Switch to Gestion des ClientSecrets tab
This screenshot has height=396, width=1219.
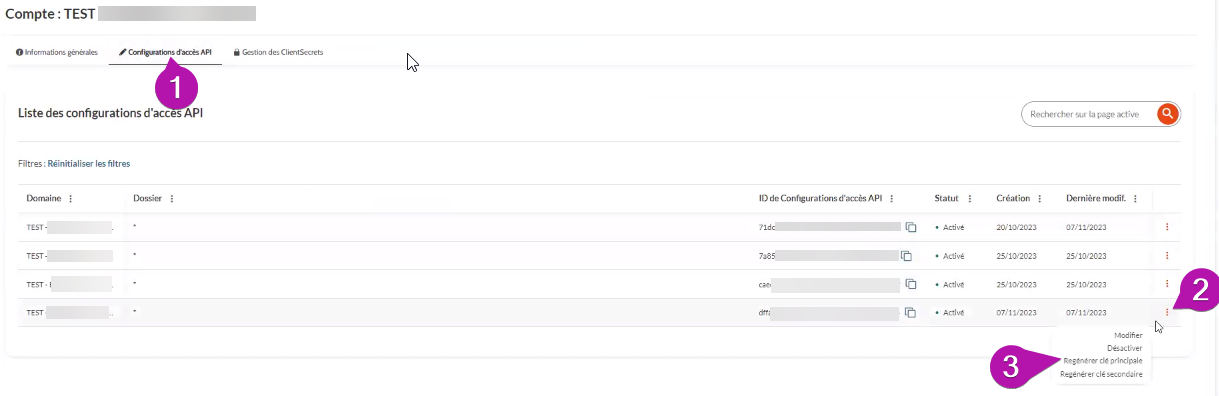(278, 51)
